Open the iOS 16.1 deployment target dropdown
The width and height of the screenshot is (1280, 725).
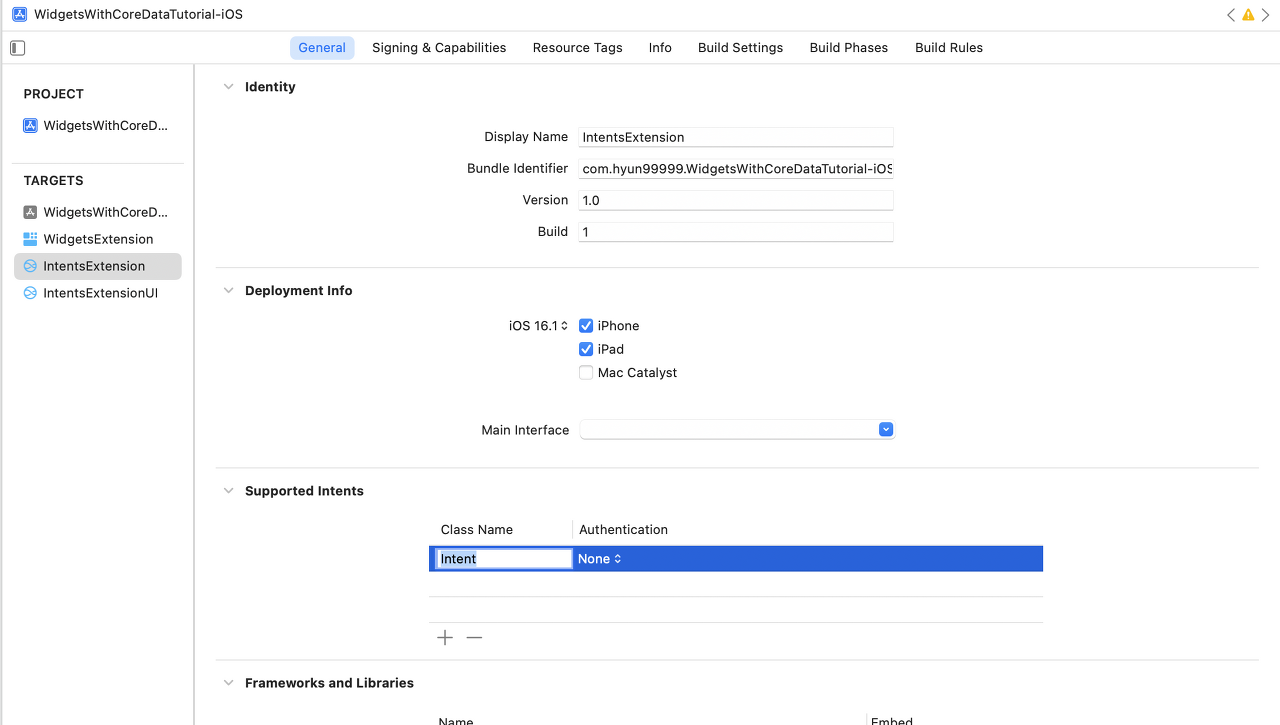[539, 326]
